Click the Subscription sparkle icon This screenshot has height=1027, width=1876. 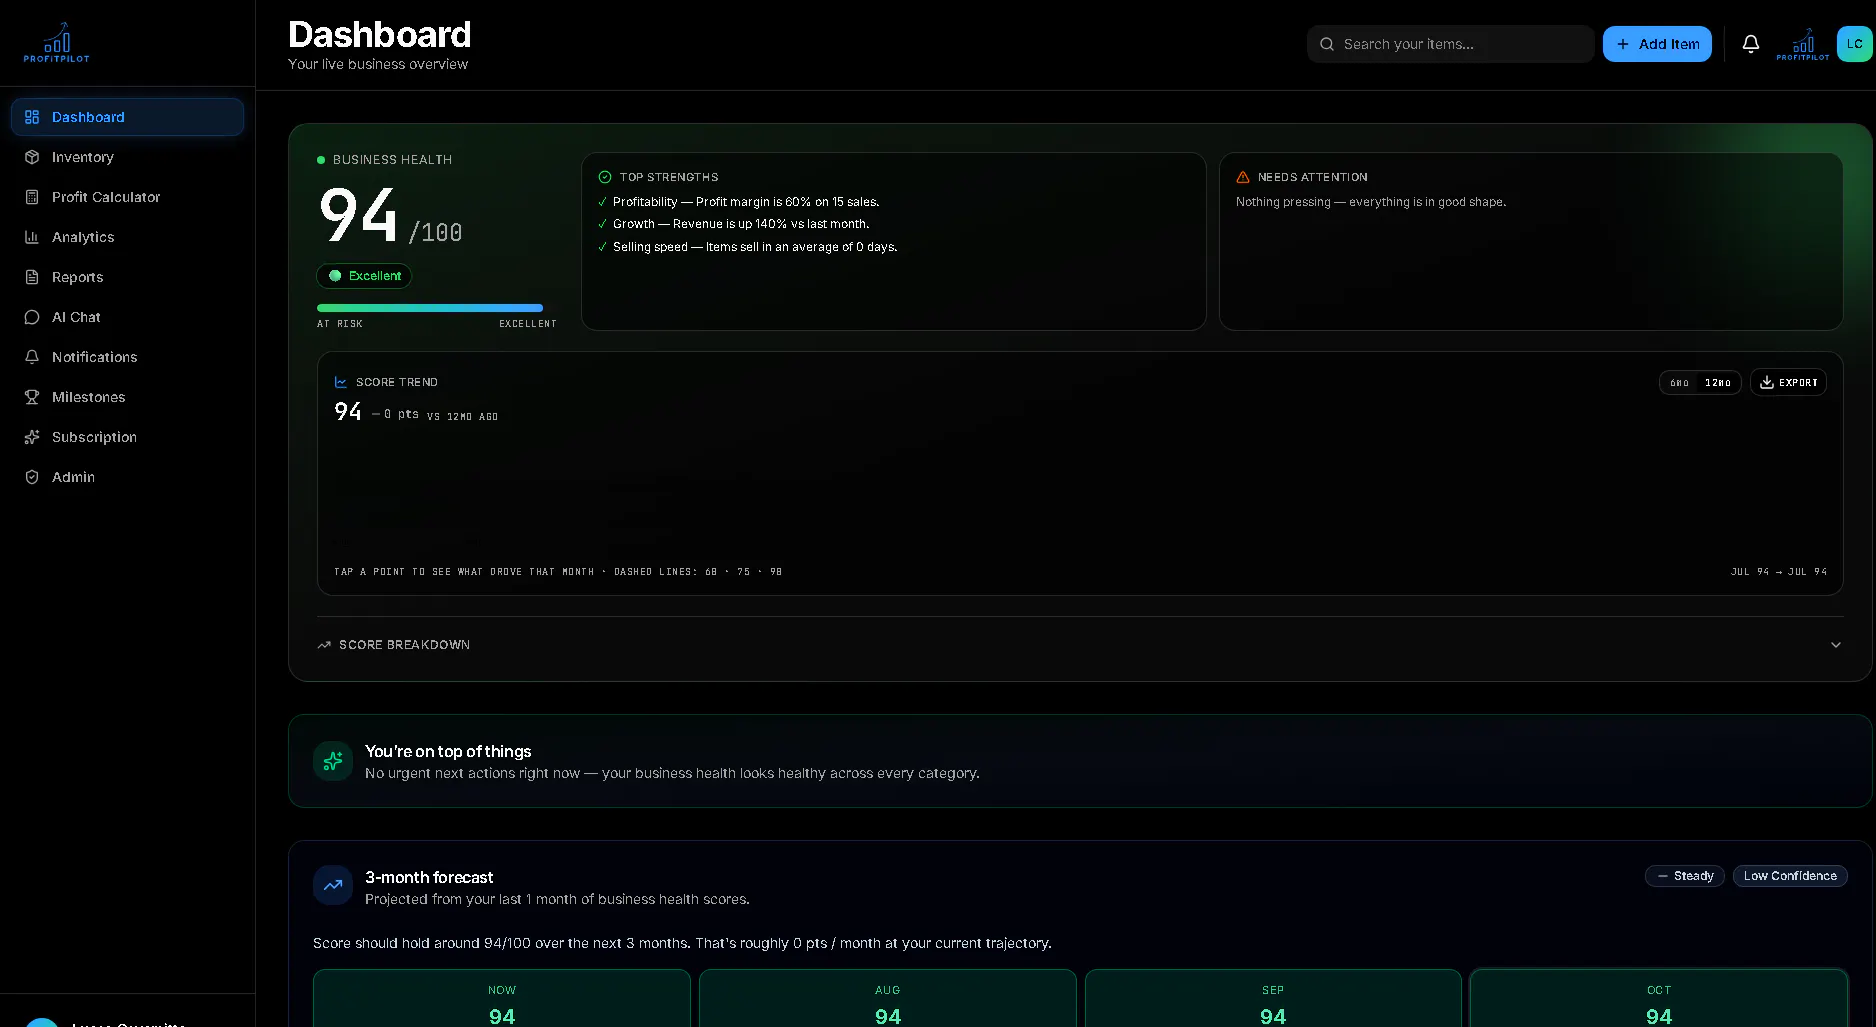pyautogui.click(x=32, y=437)
